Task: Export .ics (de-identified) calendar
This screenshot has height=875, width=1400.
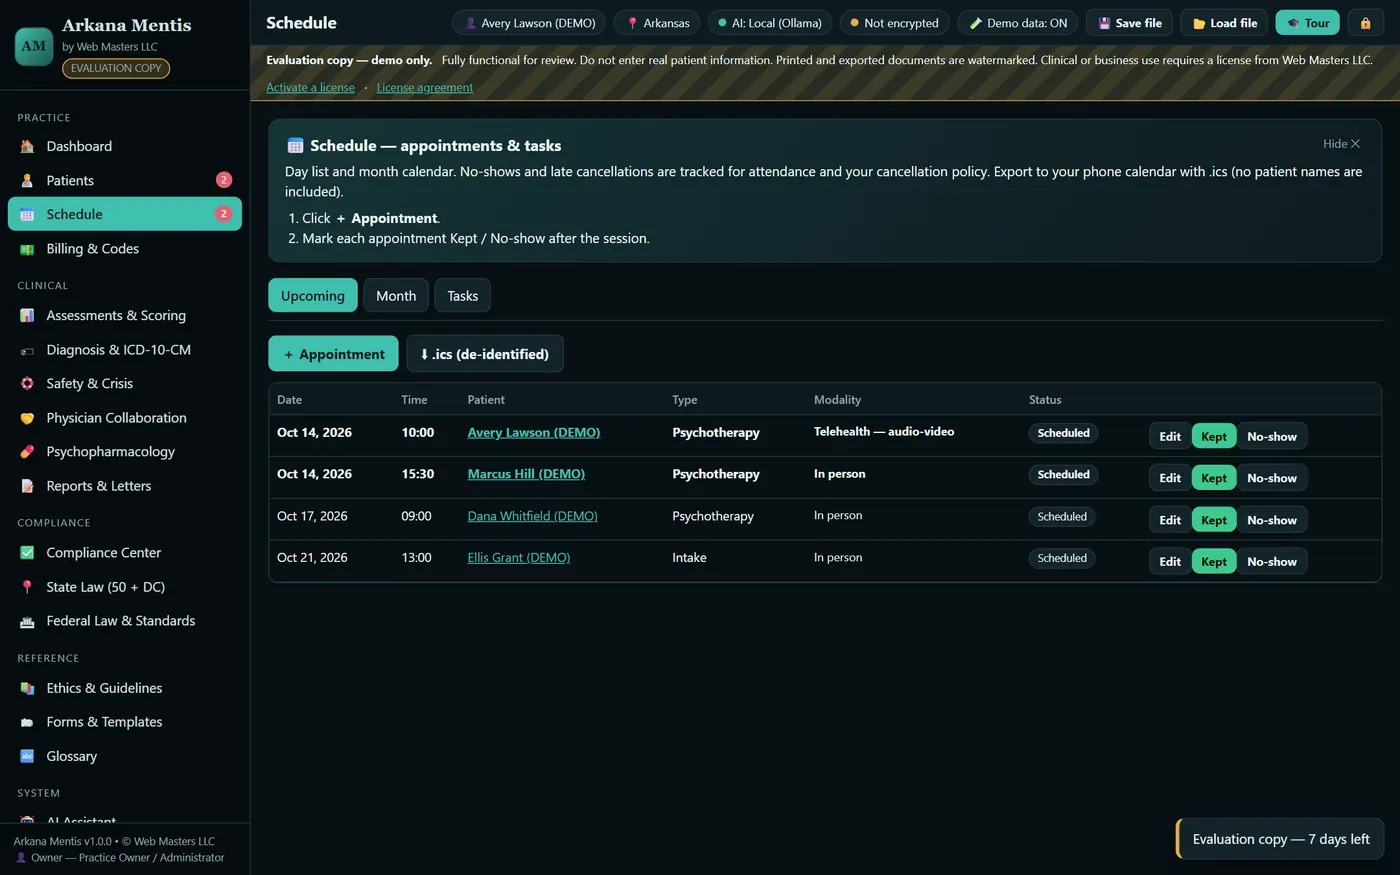Action: point(485,354)
